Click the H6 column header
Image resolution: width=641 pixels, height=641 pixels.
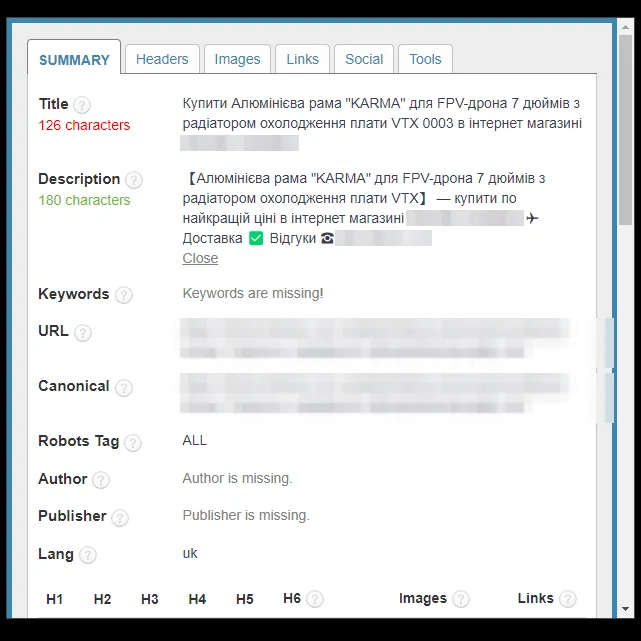tap(292, 598)
